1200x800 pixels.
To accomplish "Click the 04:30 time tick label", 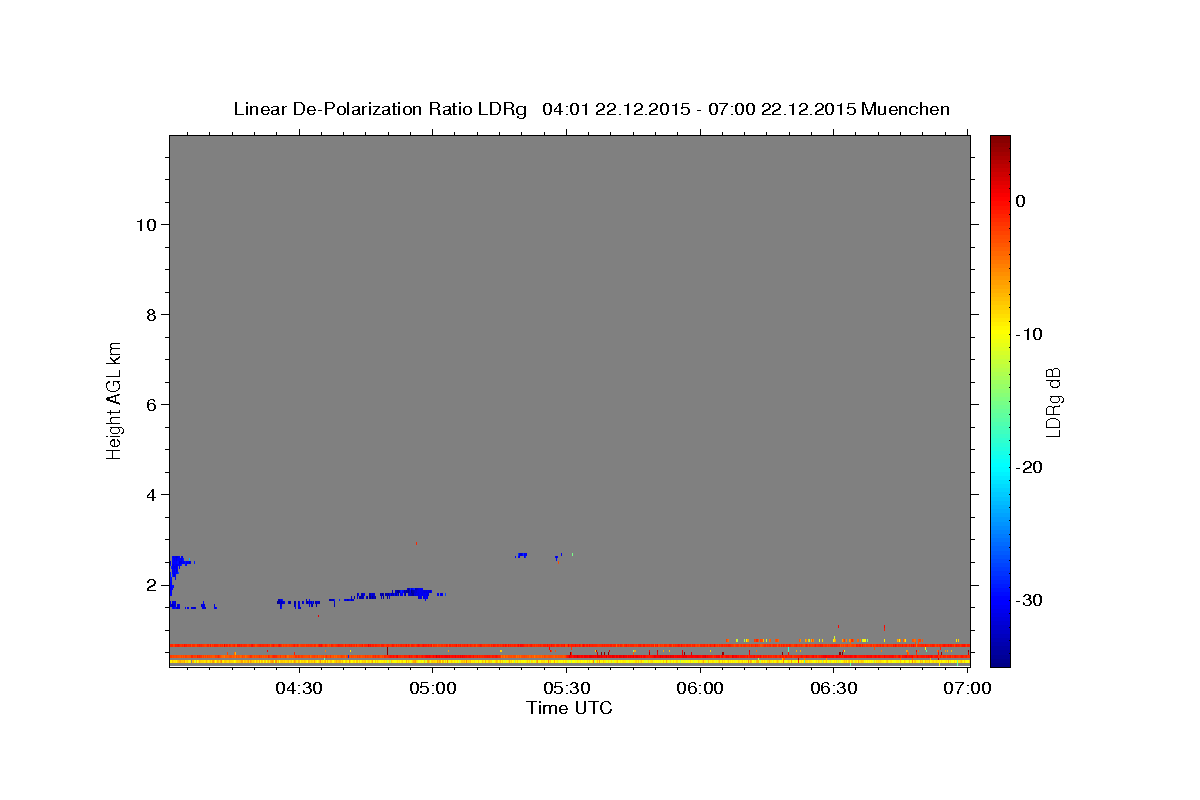I will tap(298, 688).
